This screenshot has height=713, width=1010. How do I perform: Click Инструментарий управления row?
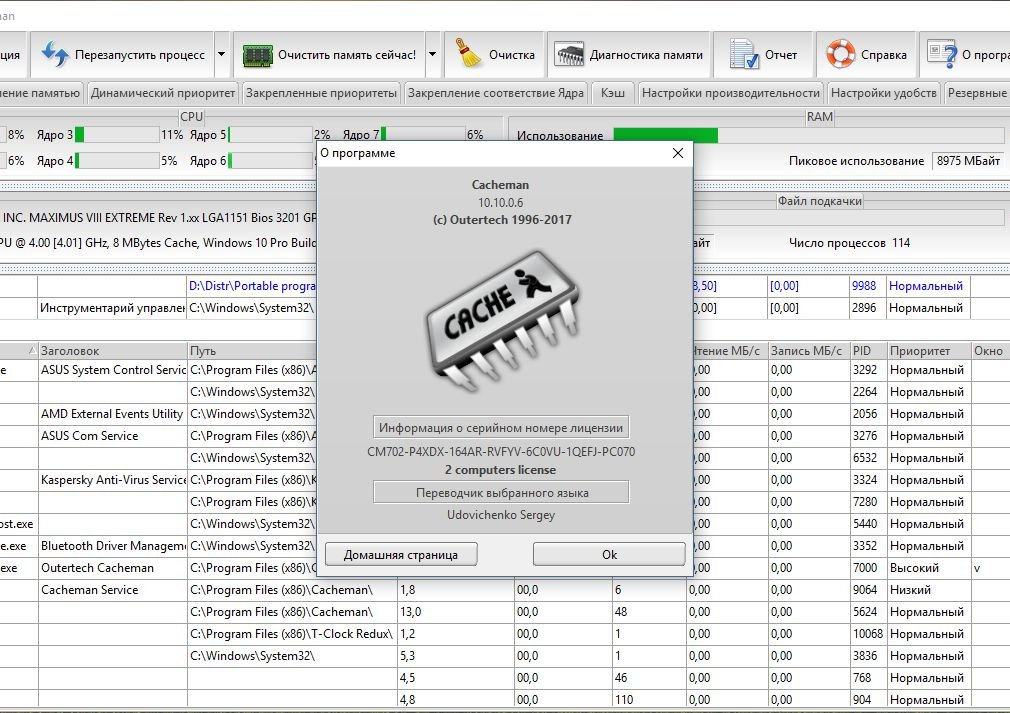coord(113,308)
